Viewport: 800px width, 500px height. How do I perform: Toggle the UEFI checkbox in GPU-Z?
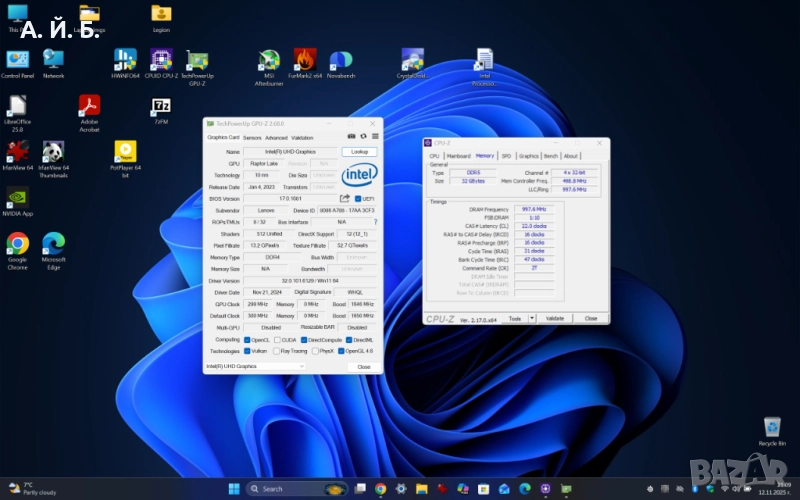357,198
